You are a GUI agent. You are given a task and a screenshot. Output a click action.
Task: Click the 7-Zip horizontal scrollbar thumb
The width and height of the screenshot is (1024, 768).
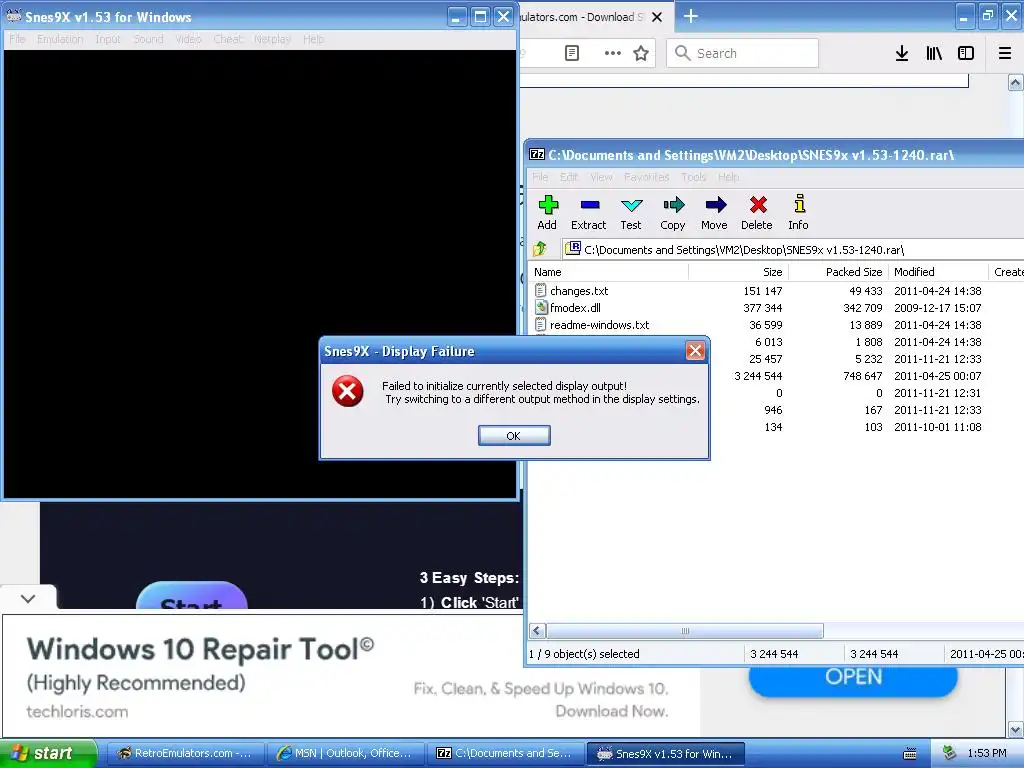[x=685, y=631]
